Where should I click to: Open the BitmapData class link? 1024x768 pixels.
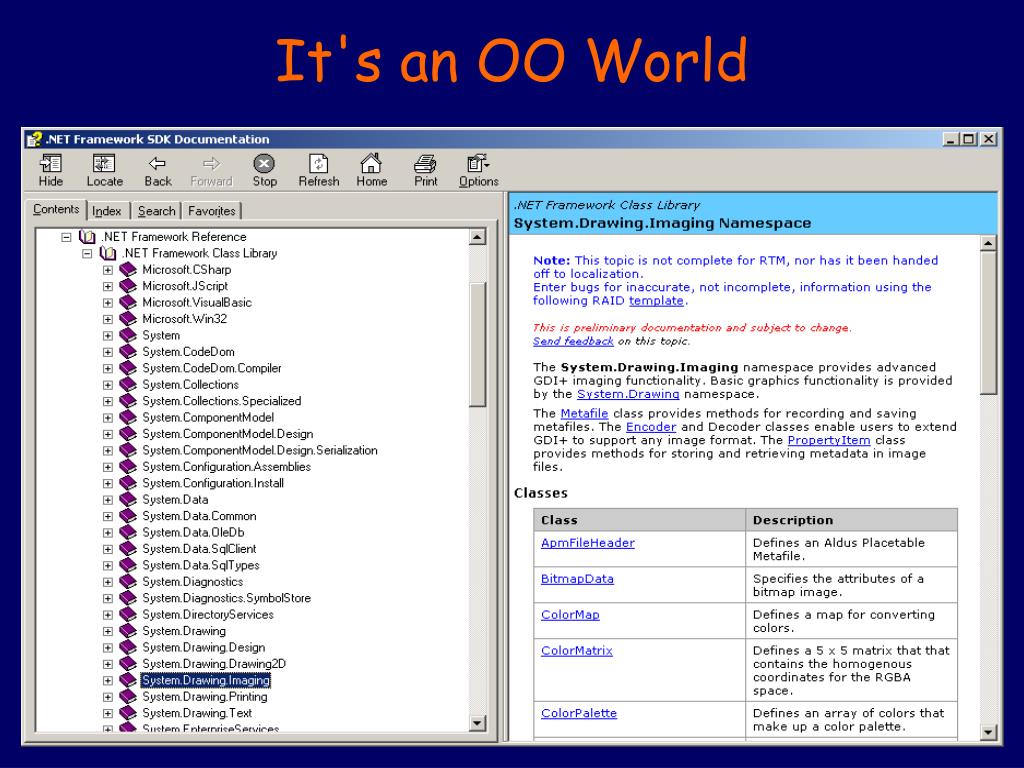[x=577, y=579]
